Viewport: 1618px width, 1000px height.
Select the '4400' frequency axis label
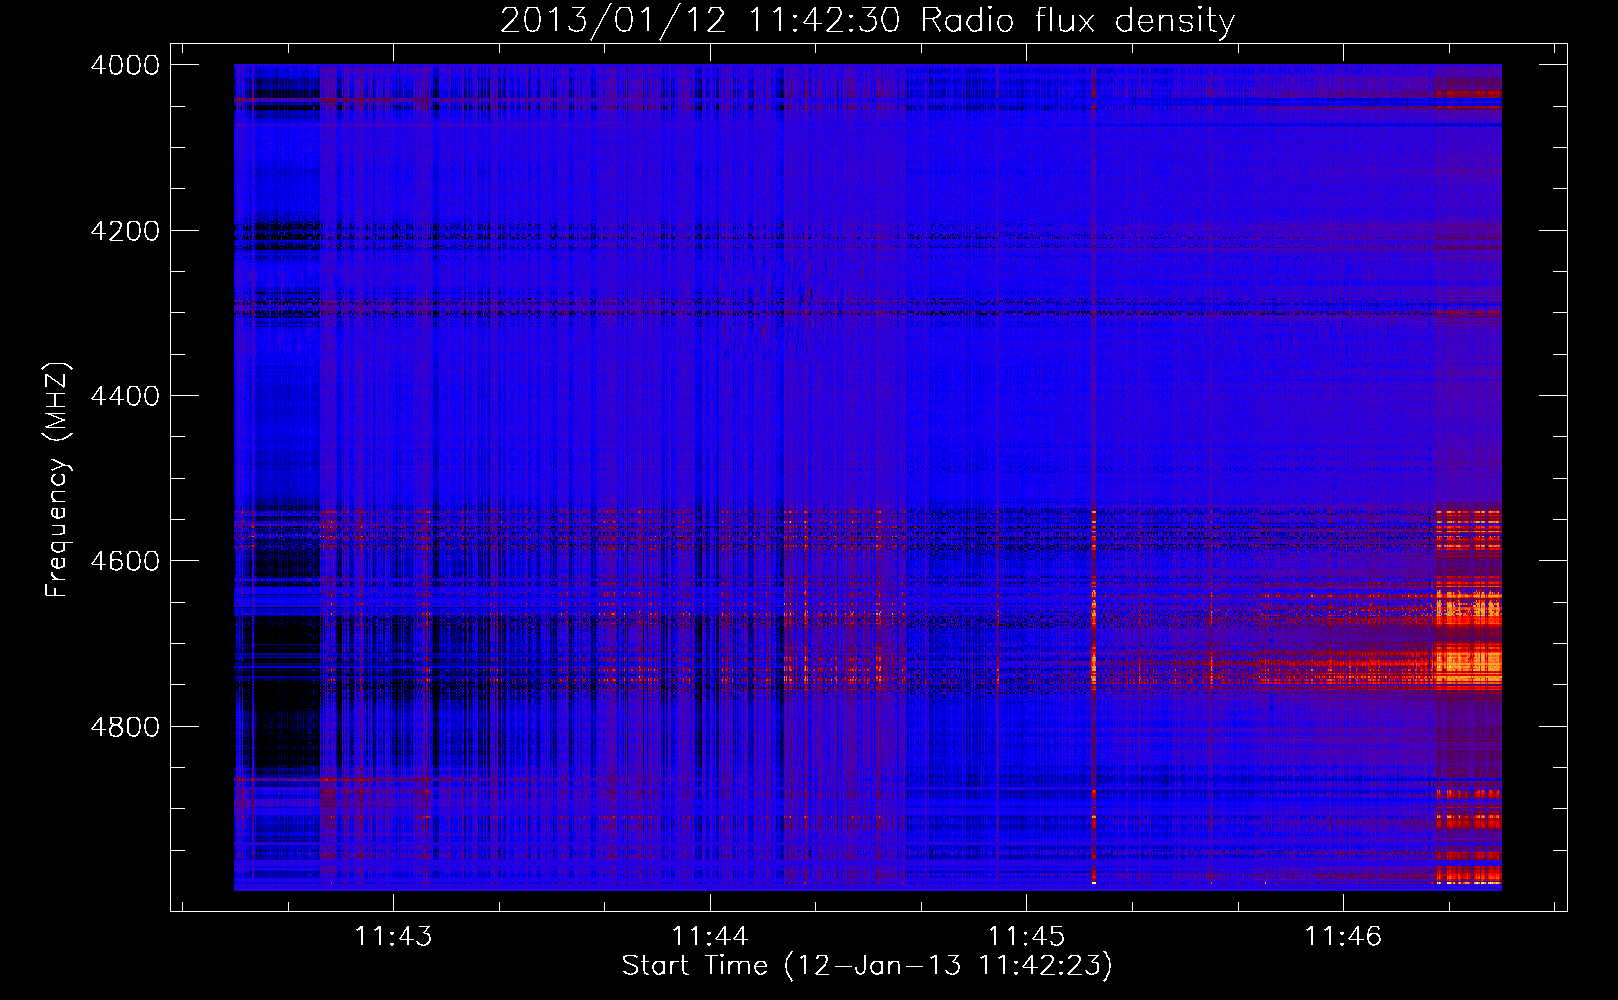tap(125, 396)
